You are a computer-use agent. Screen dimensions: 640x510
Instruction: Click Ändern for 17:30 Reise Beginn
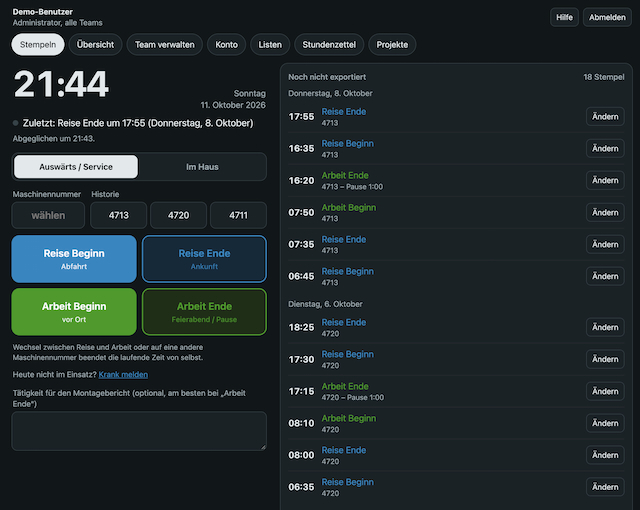click(605, 359)
